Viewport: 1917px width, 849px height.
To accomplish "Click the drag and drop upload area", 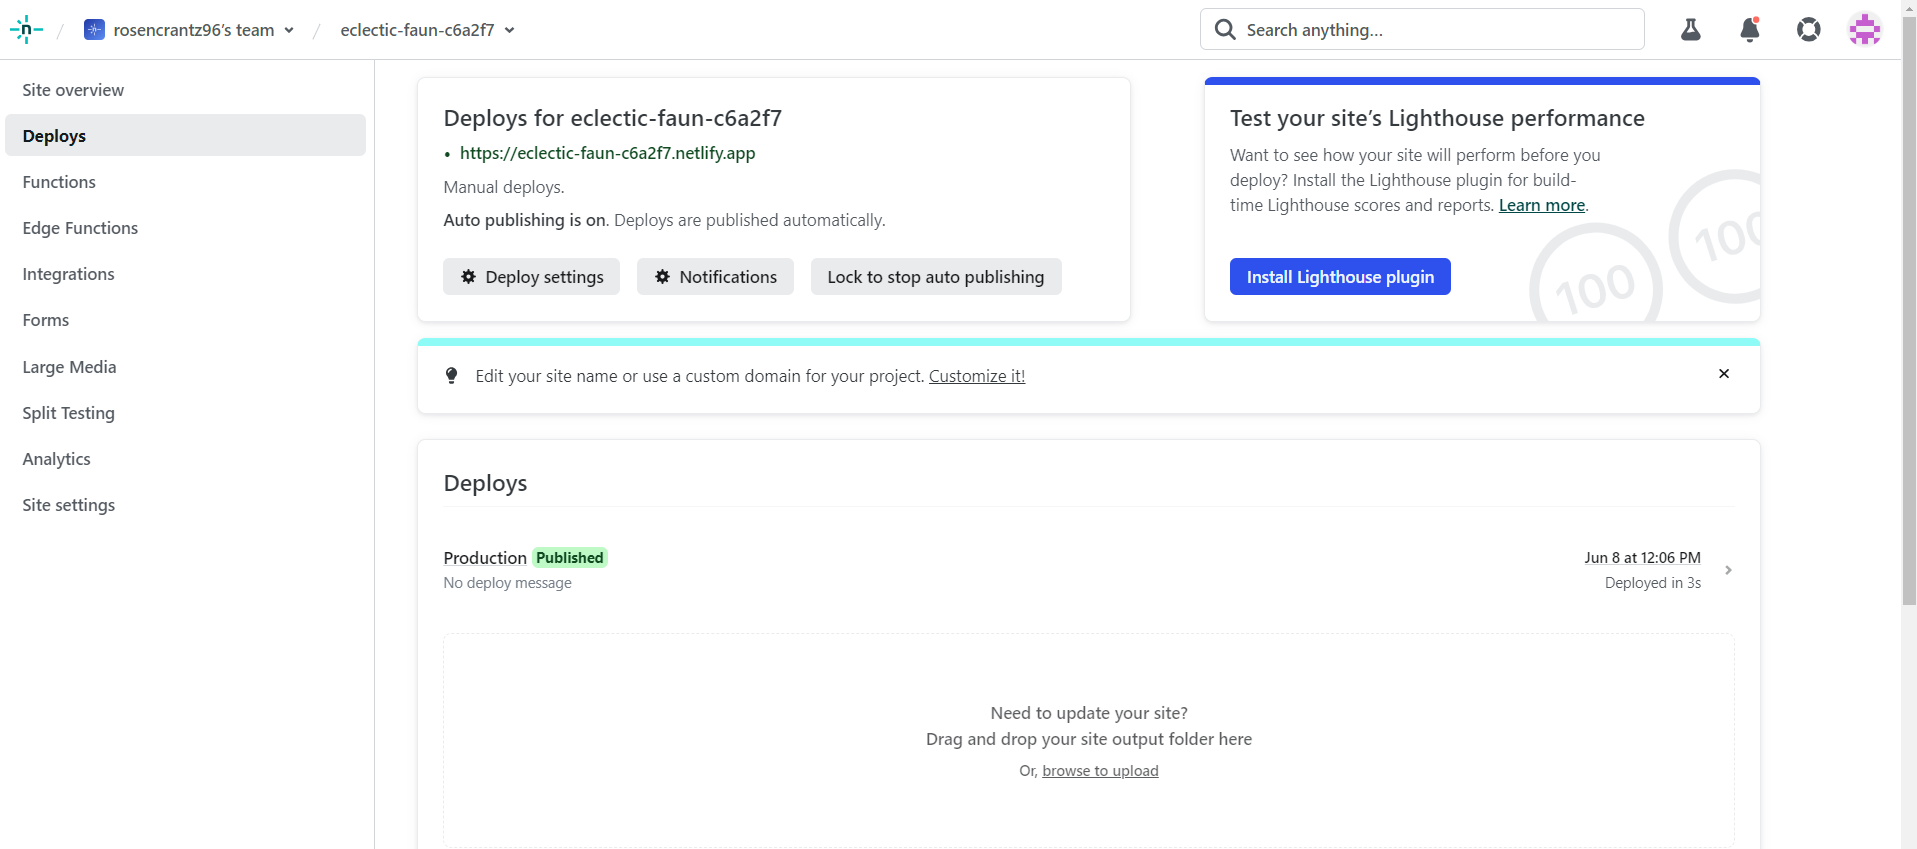I will 1089,740.
